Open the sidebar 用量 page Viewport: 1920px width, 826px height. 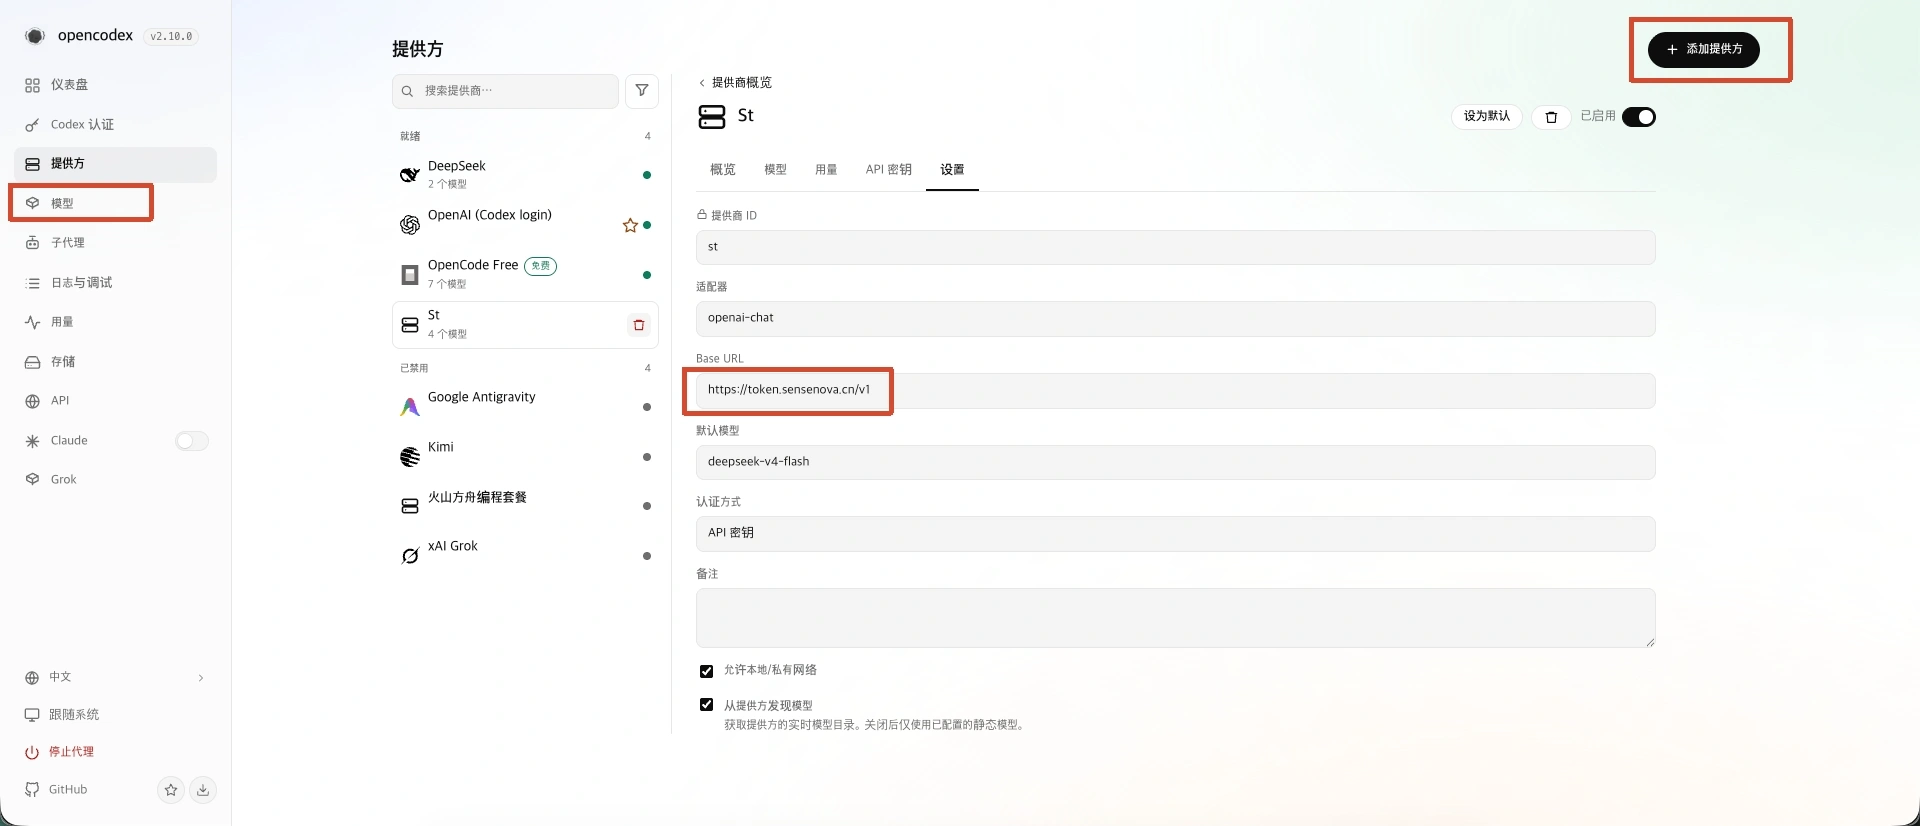tap(115, 322)
